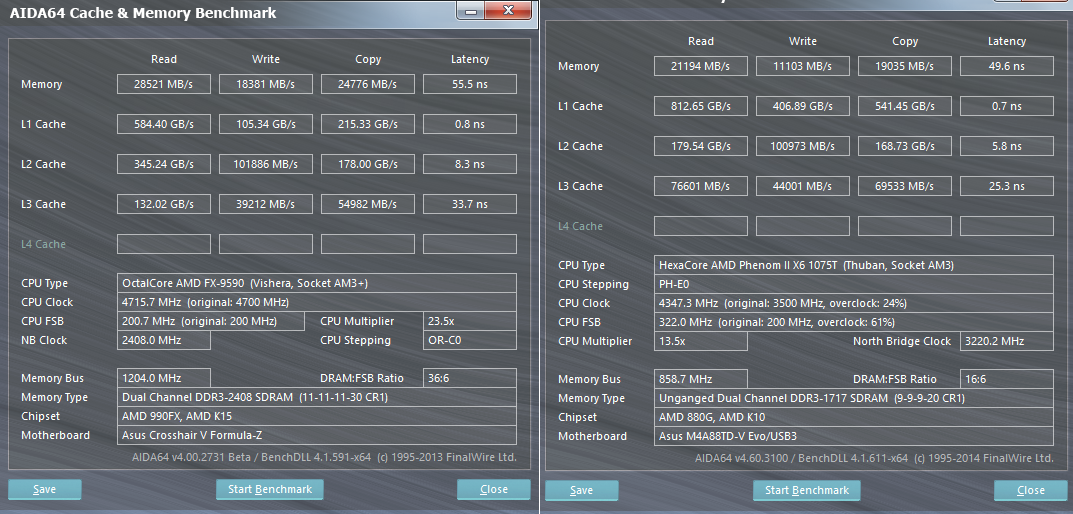1073x514 pixels.
Task: Select right window Memory Copy 19035 MB/s
Action: 905,66
